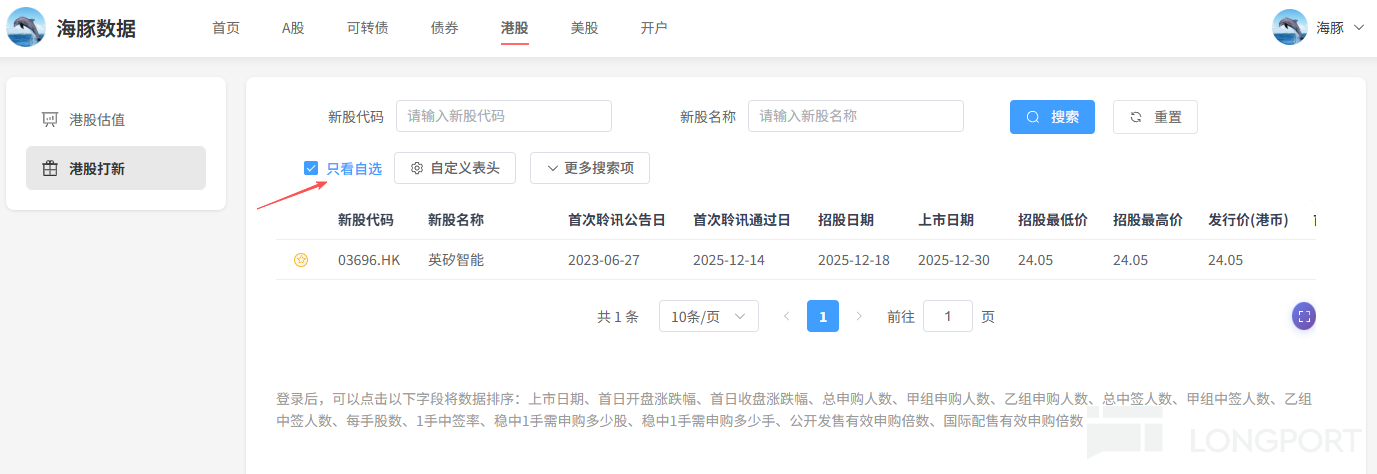Click date cell 2023-06-27

(x=604, y=260)
